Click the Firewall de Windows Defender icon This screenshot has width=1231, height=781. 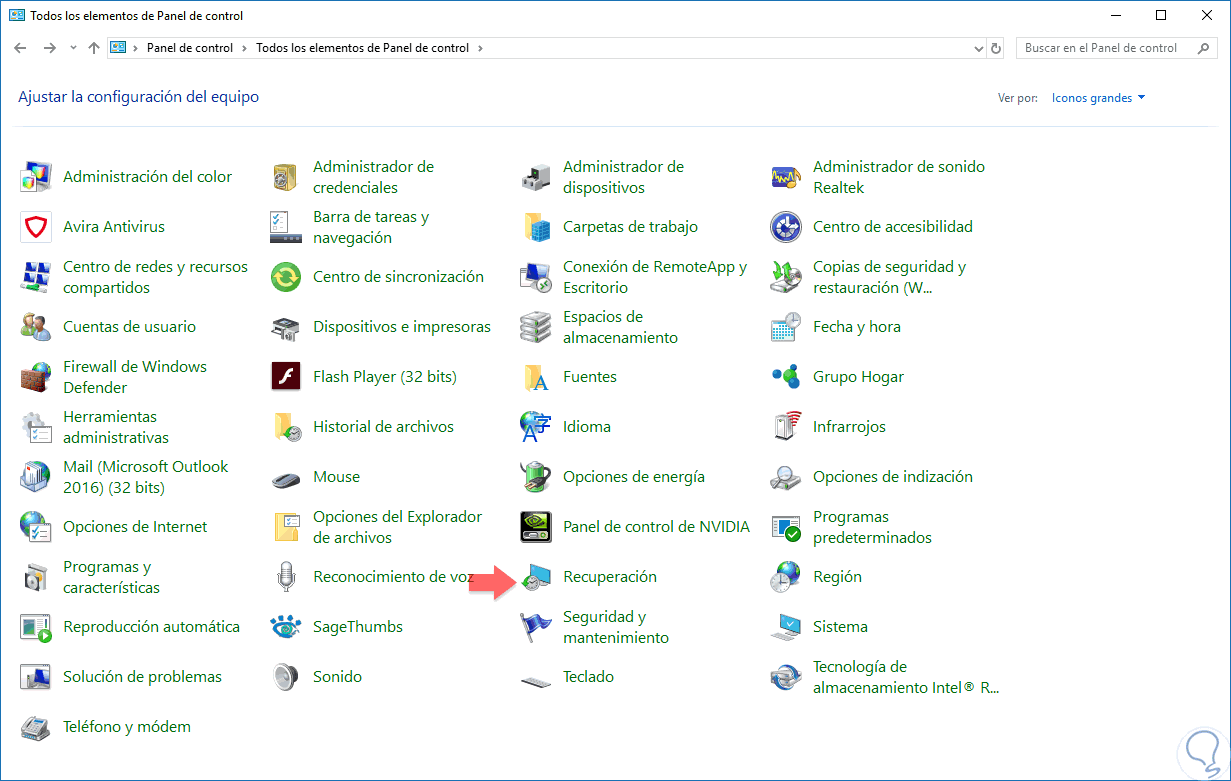click(36, 377)
